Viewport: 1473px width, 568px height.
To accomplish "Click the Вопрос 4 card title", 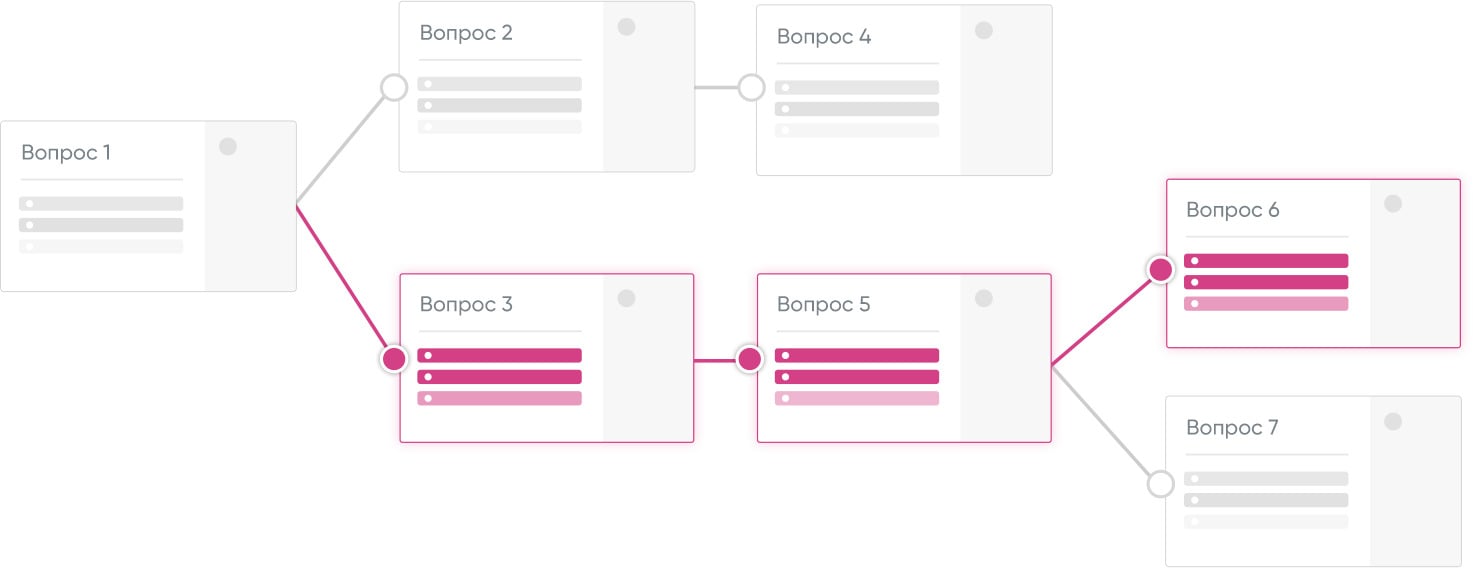I will click(823, 37).
